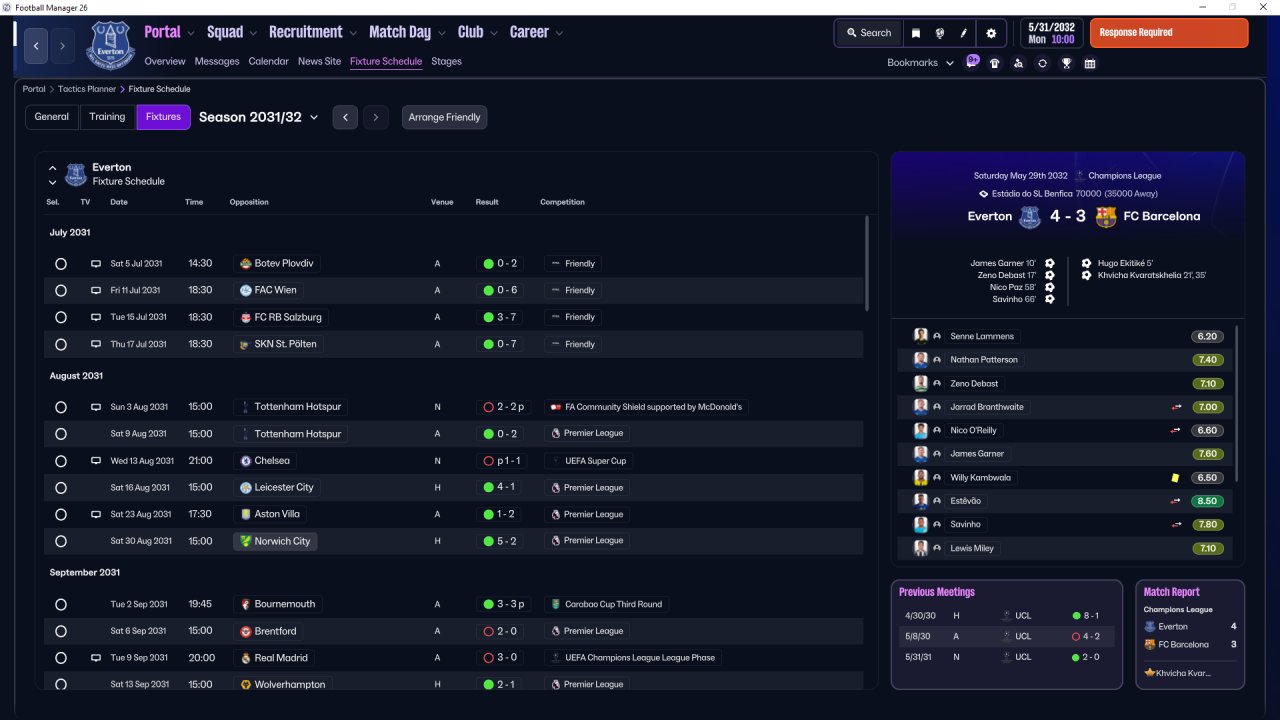Click the globe icon beside the bookmark icon
Viewport: 1280px width, 720px height.
point(940,33)
